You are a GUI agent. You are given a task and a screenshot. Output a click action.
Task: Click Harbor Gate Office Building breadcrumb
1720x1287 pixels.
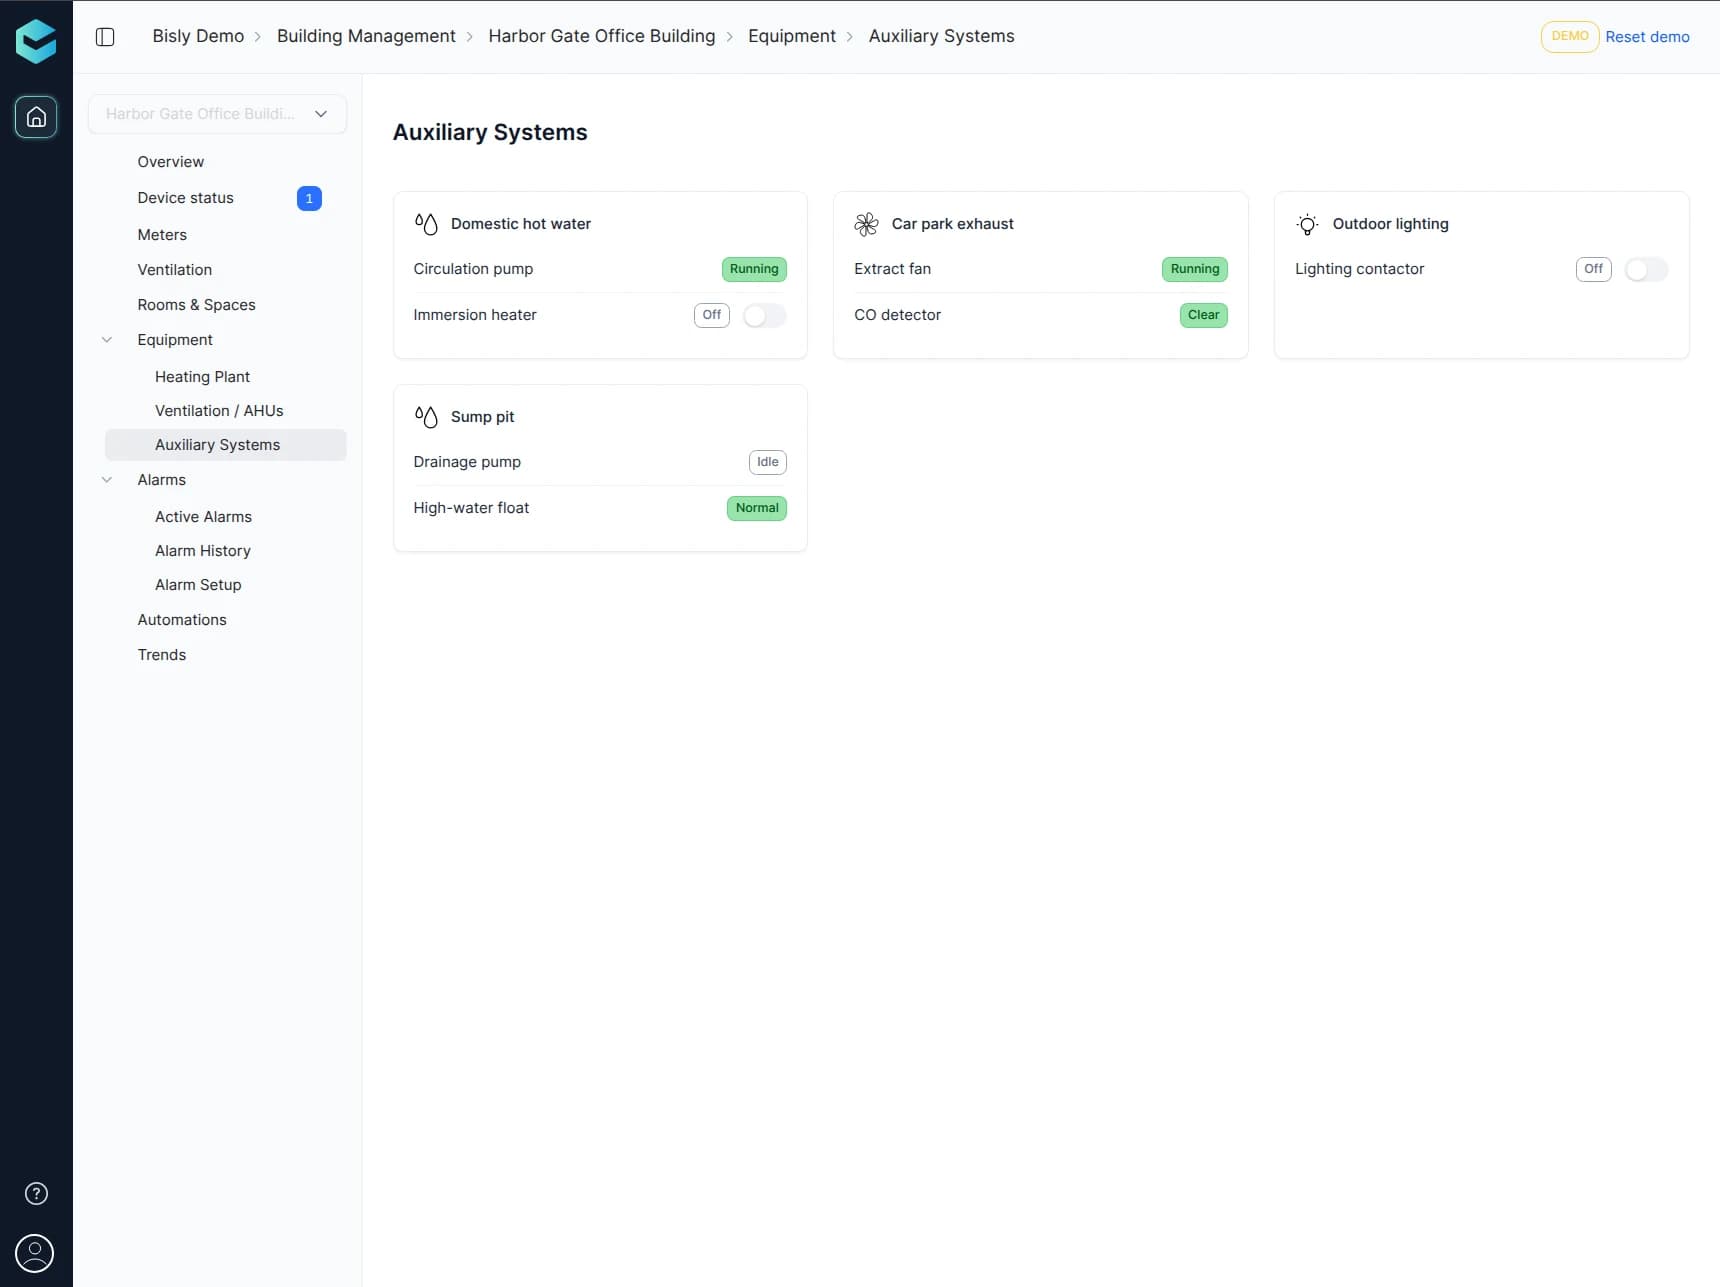click(x=602, y=36)
